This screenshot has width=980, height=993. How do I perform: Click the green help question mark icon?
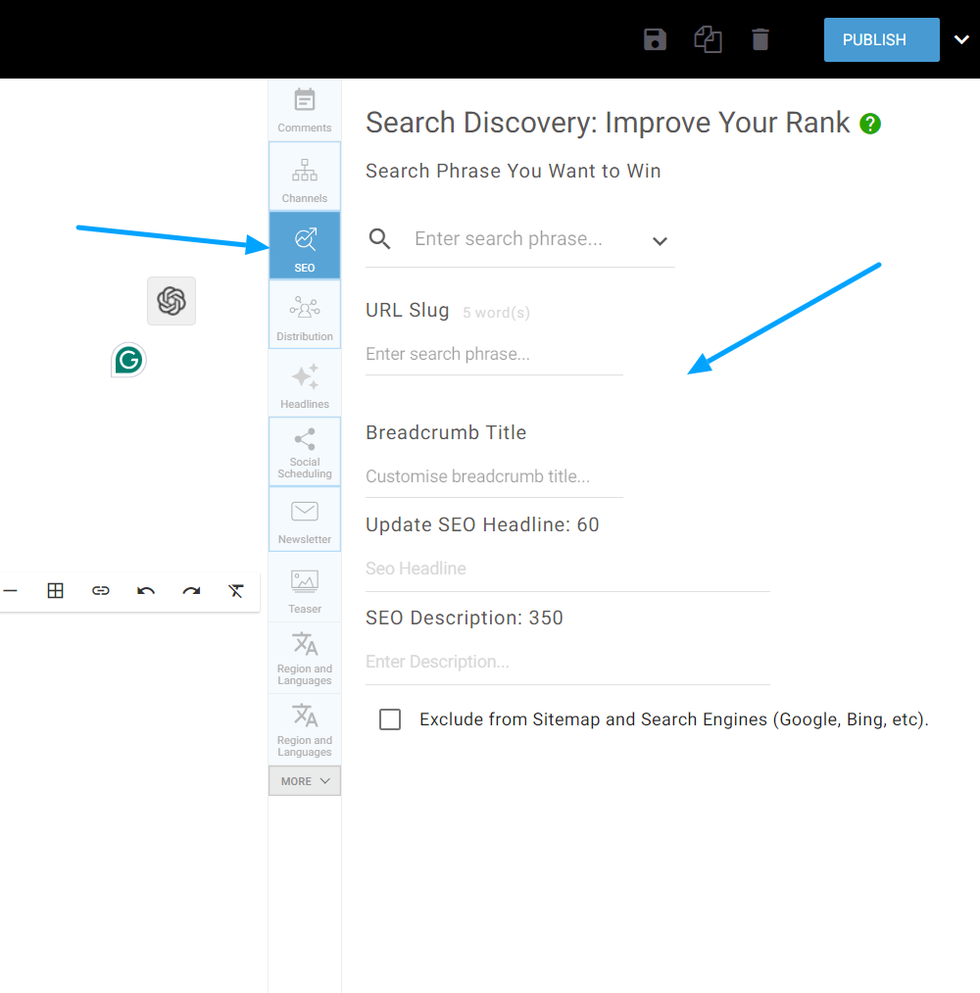coord(870,124)
